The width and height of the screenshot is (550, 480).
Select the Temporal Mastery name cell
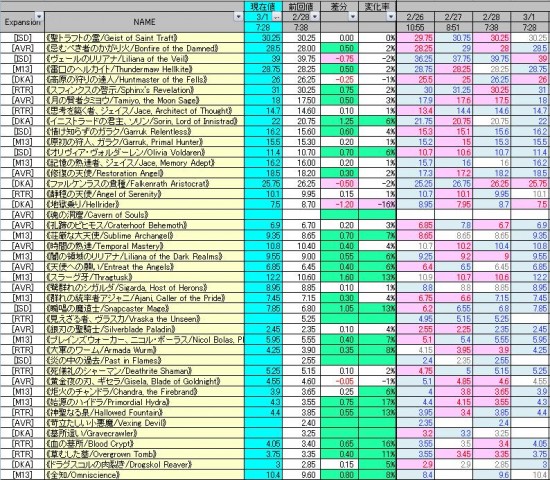coord(144,246)
